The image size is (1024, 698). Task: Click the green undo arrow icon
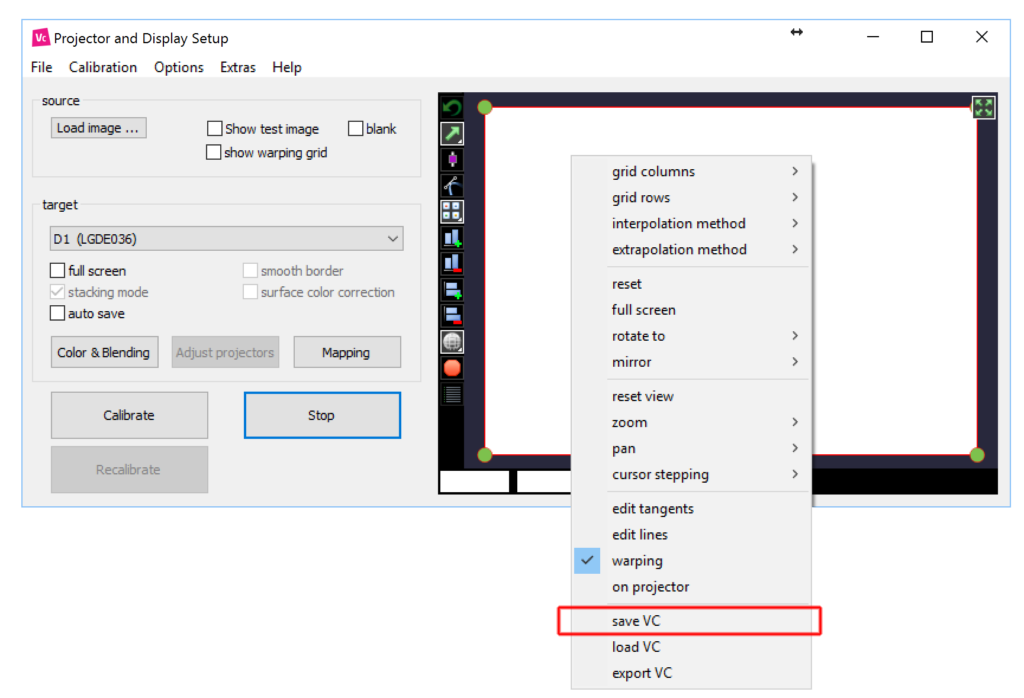[x=452, y=108]
